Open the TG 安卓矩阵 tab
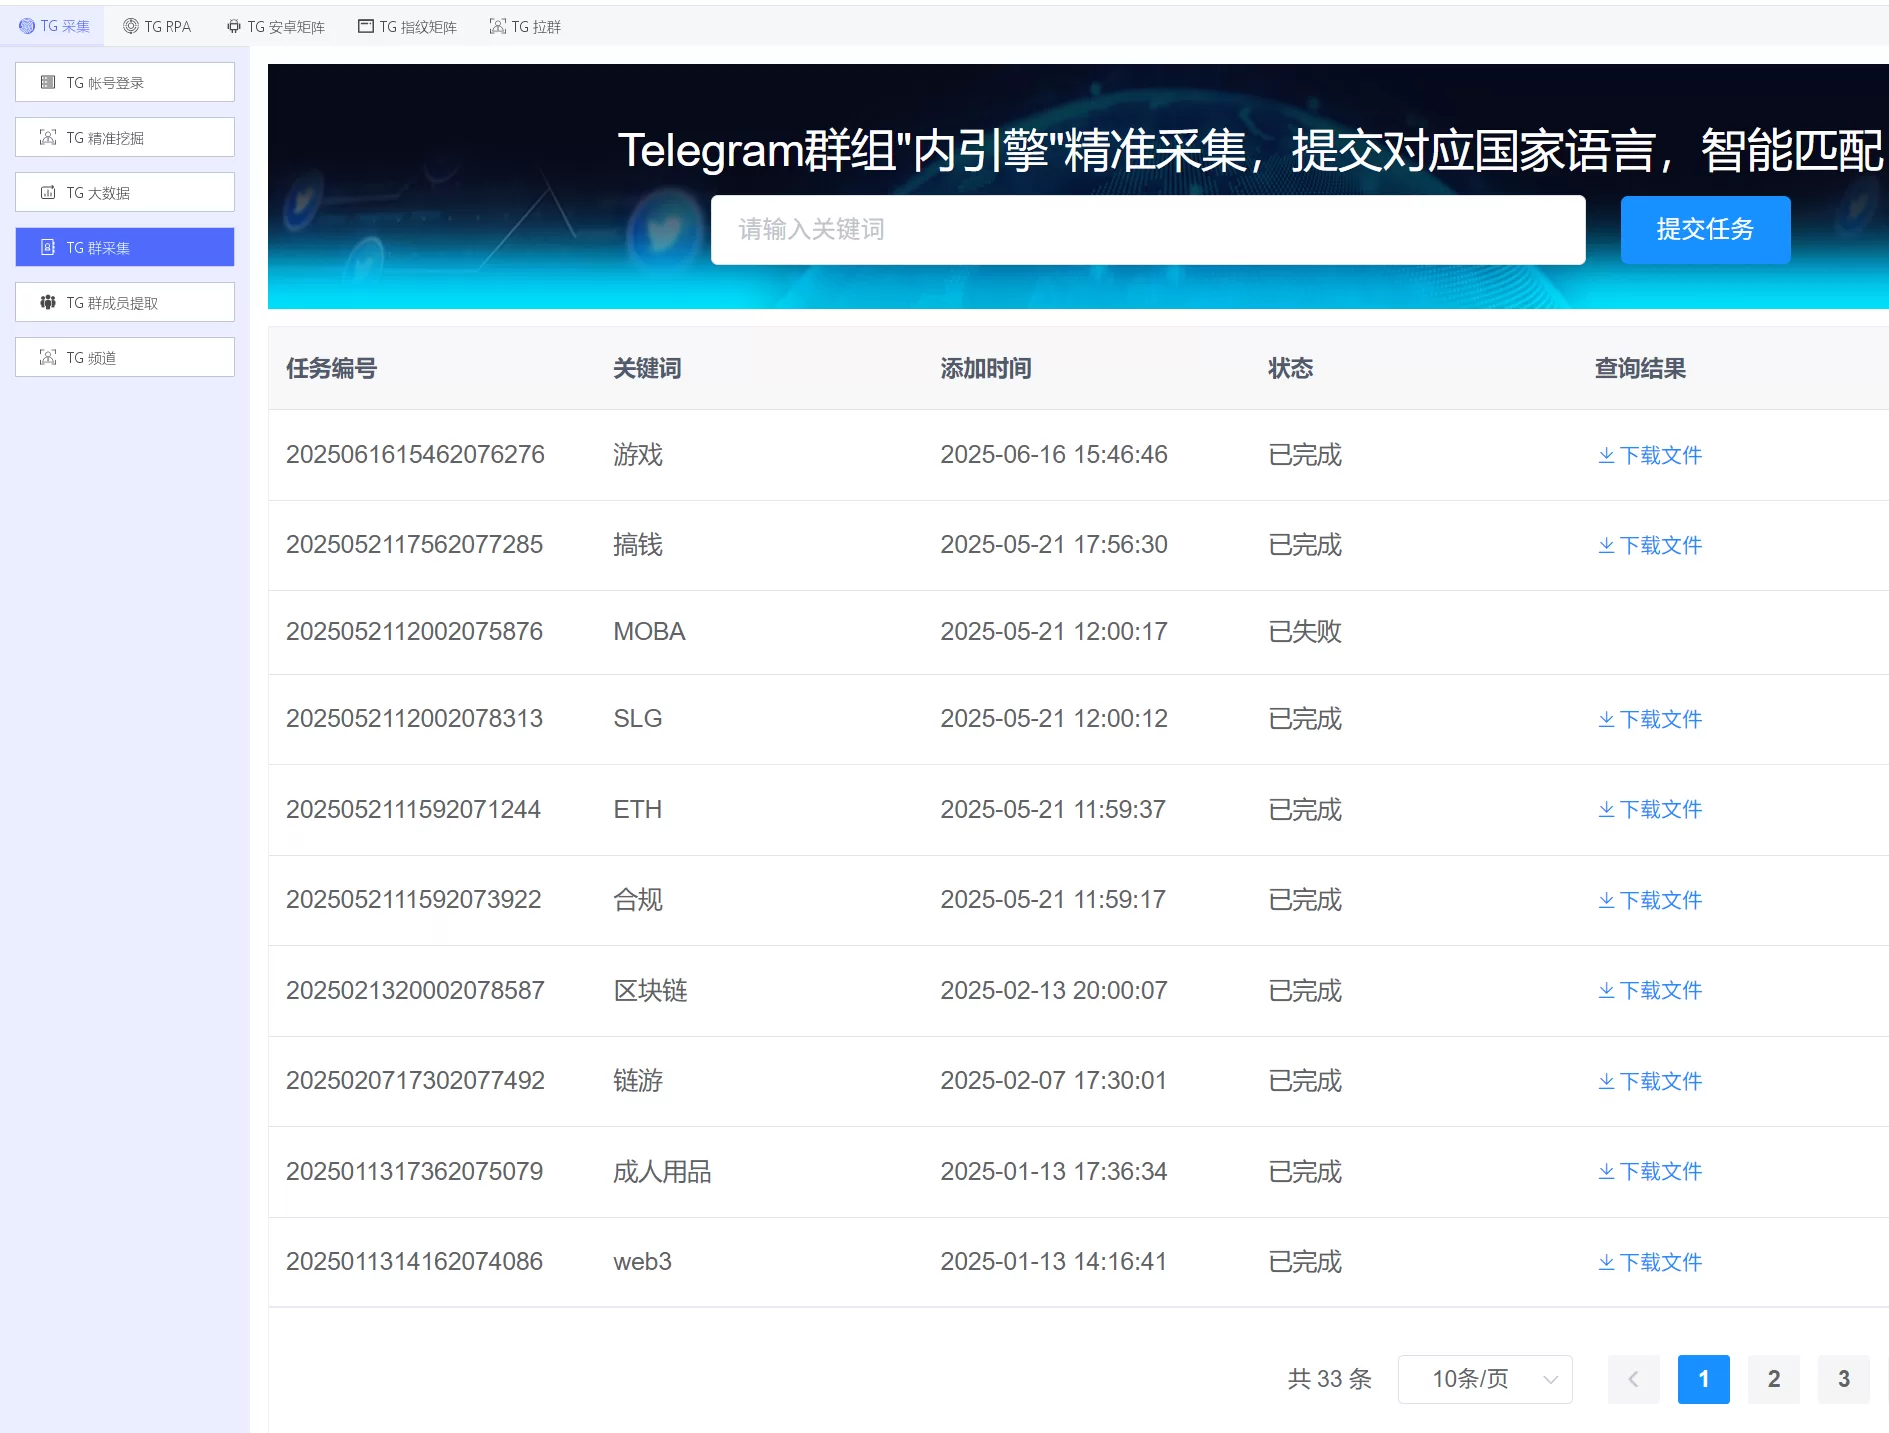The image size is (1889, 1433). [275, 26]
